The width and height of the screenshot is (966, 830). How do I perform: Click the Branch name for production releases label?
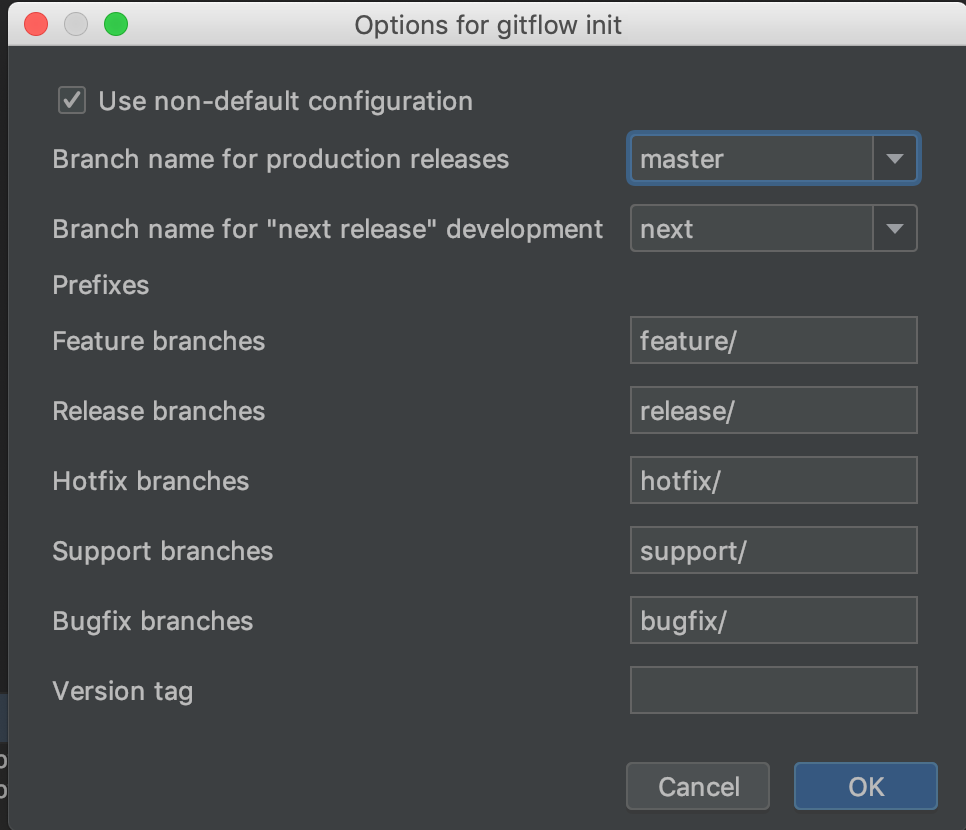[x=281, y=159]
